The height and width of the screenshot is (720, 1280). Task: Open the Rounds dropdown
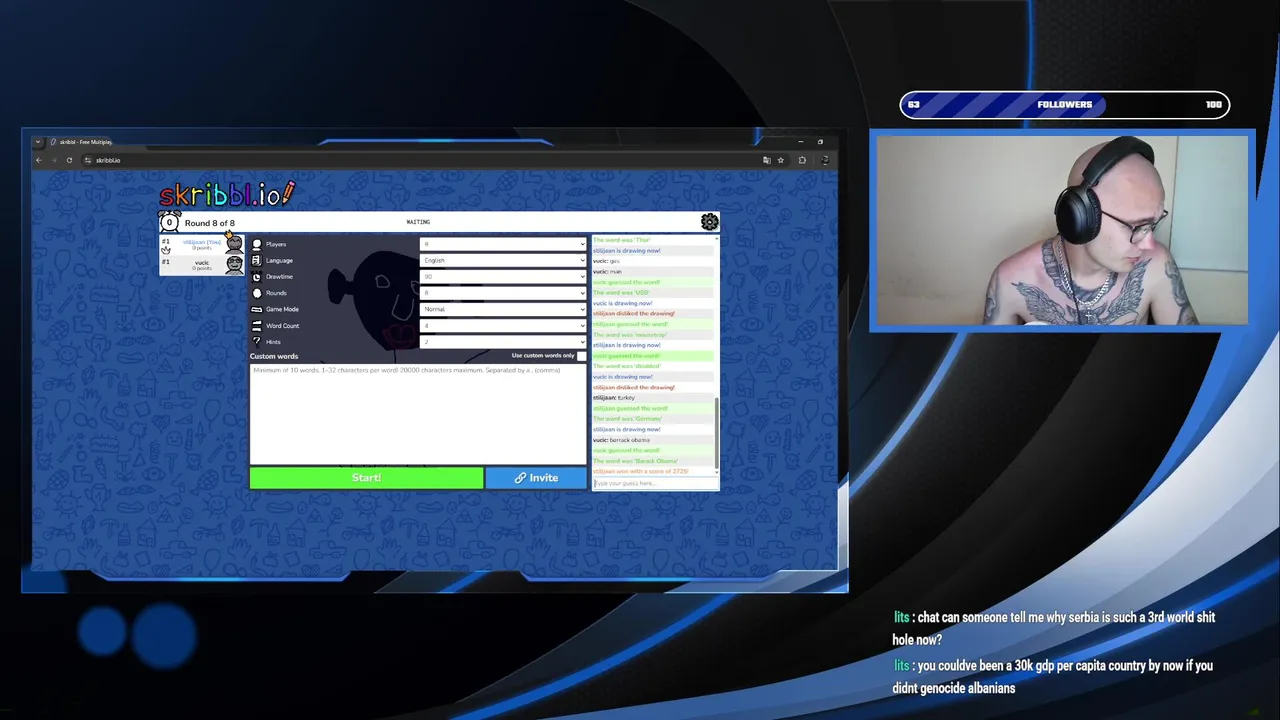click(503, 293)
